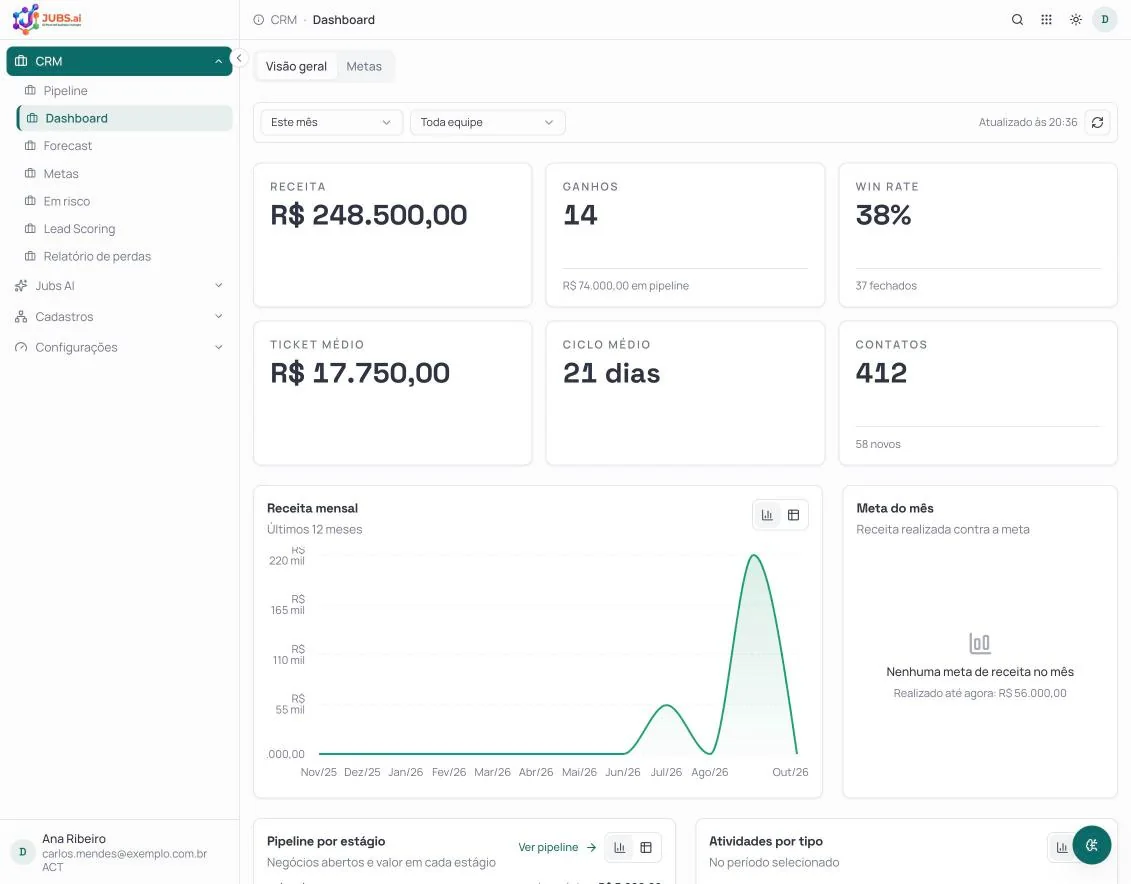This screenshot has height=884, width=1131.
Task: Click the Em risco sidebar icon
Action: pyautogui.click(x=30, y=200)
